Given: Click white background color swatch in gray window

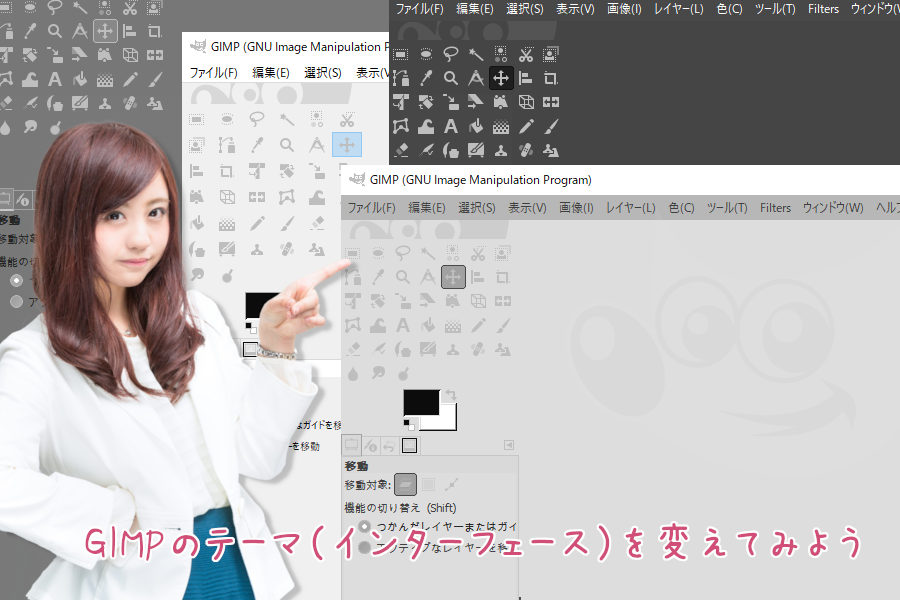Looking at the screenshot, I should 450,421.
